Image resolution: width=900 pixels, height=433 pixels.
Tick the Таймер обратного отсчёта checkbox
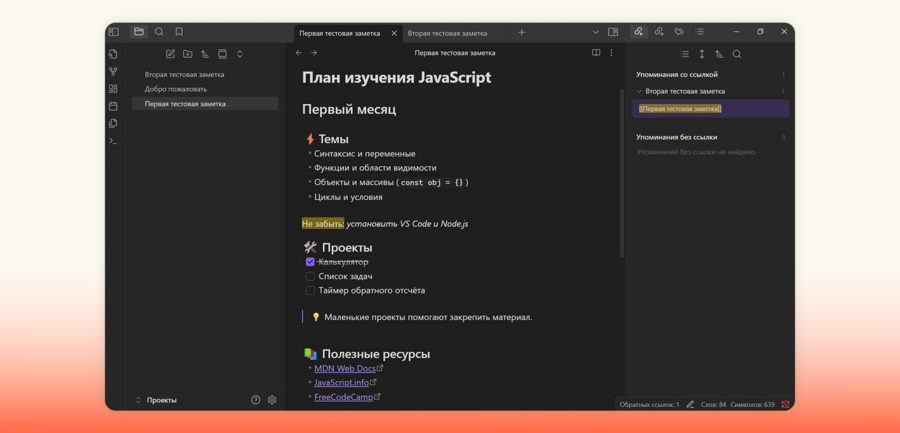click(310, 291)
